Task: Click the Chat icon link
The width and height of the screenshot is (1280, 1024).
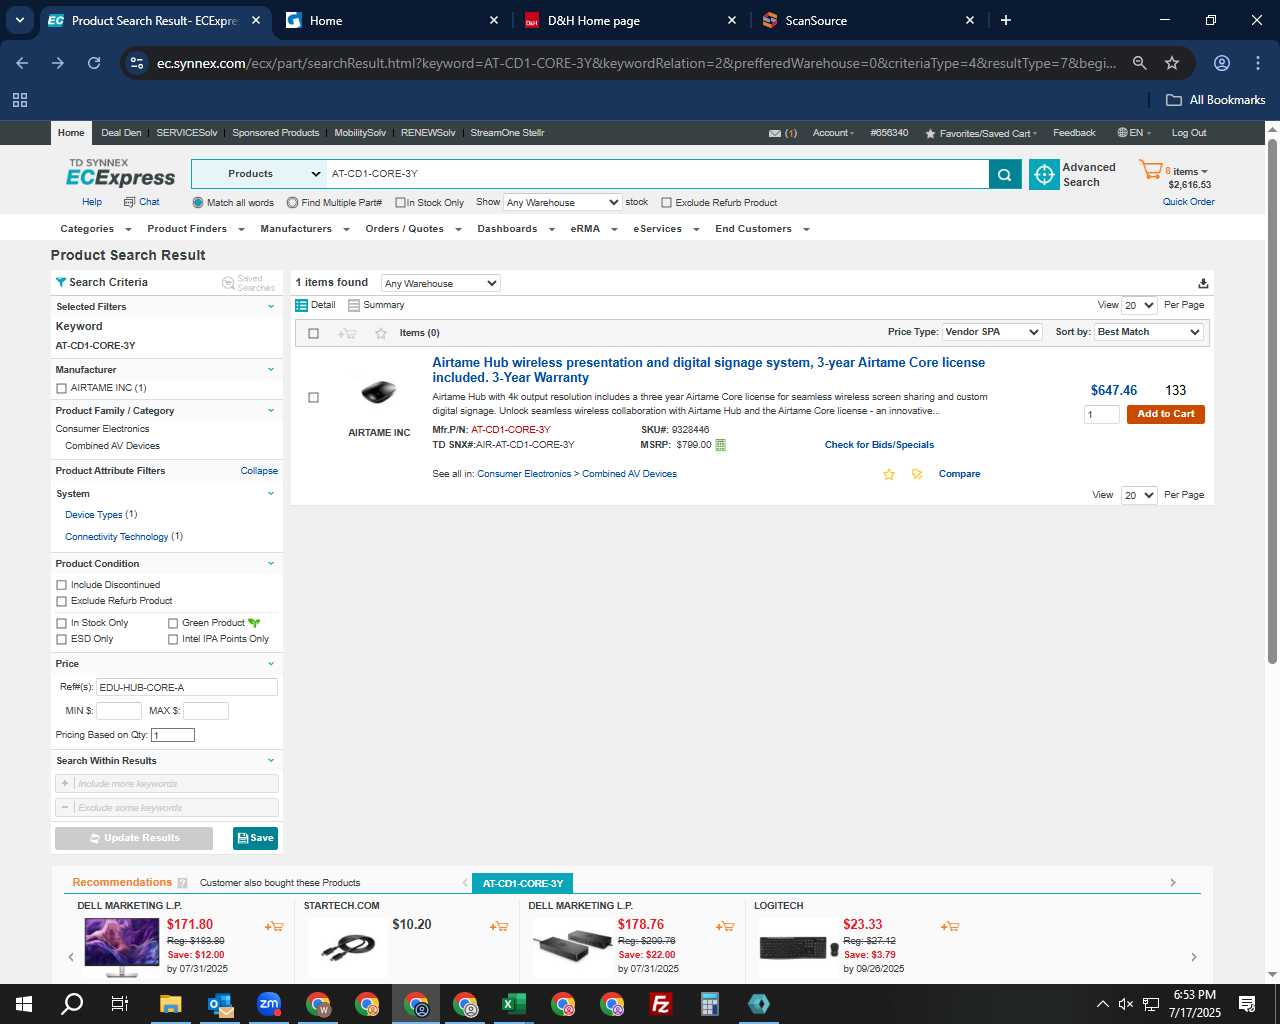Action: pyautogui.click(x=141, y=202)
